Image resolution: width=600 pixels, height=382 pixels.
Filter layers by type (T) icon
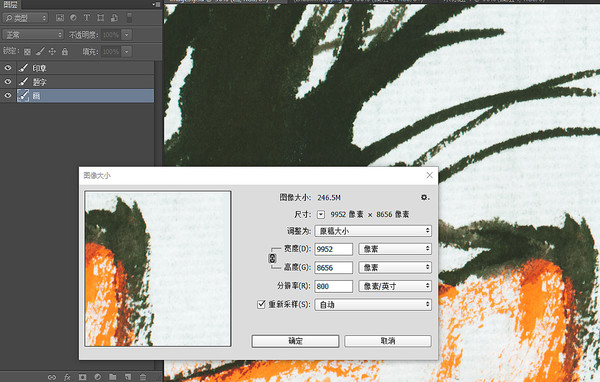pyautogui.click(x=87, y=18)
